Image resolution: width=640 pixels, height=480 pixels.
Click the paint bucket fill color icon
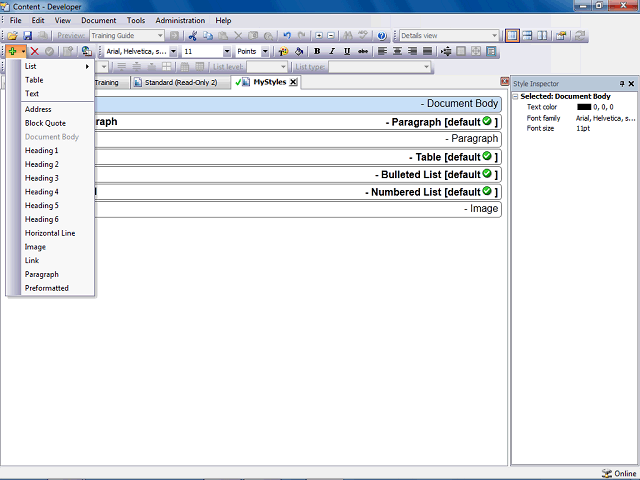(x=299, y=51)
